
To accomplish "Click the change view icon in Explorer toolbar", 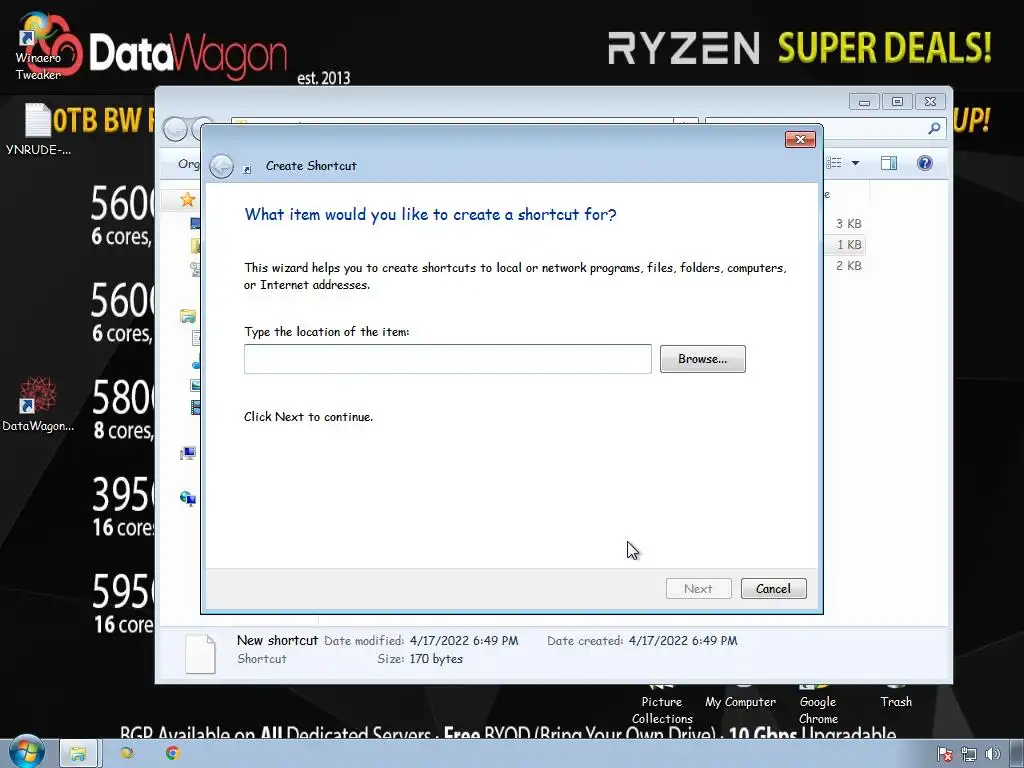I will click(834, 163).
